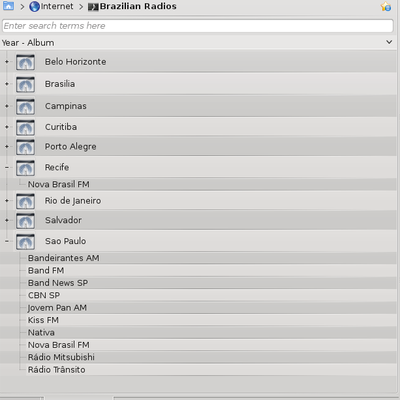Select the Sao Paulo label
400x400 pixels.
tap(66, 241)
